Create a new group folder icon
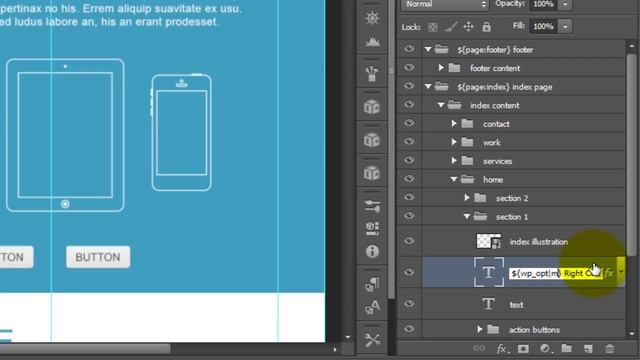The height and width of the screenshot is (360, 640). click(x=567, y=348)
